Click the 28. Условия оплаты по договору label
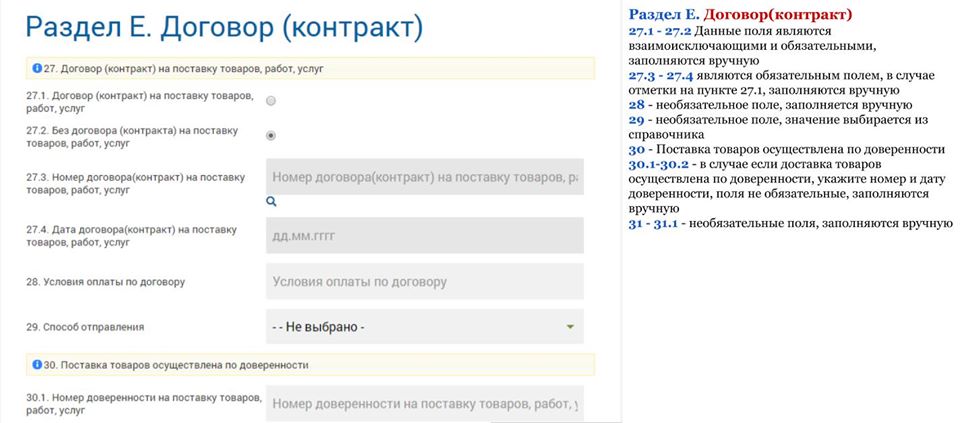The width and height of the screenshot is (960, 423). (105, 282)
